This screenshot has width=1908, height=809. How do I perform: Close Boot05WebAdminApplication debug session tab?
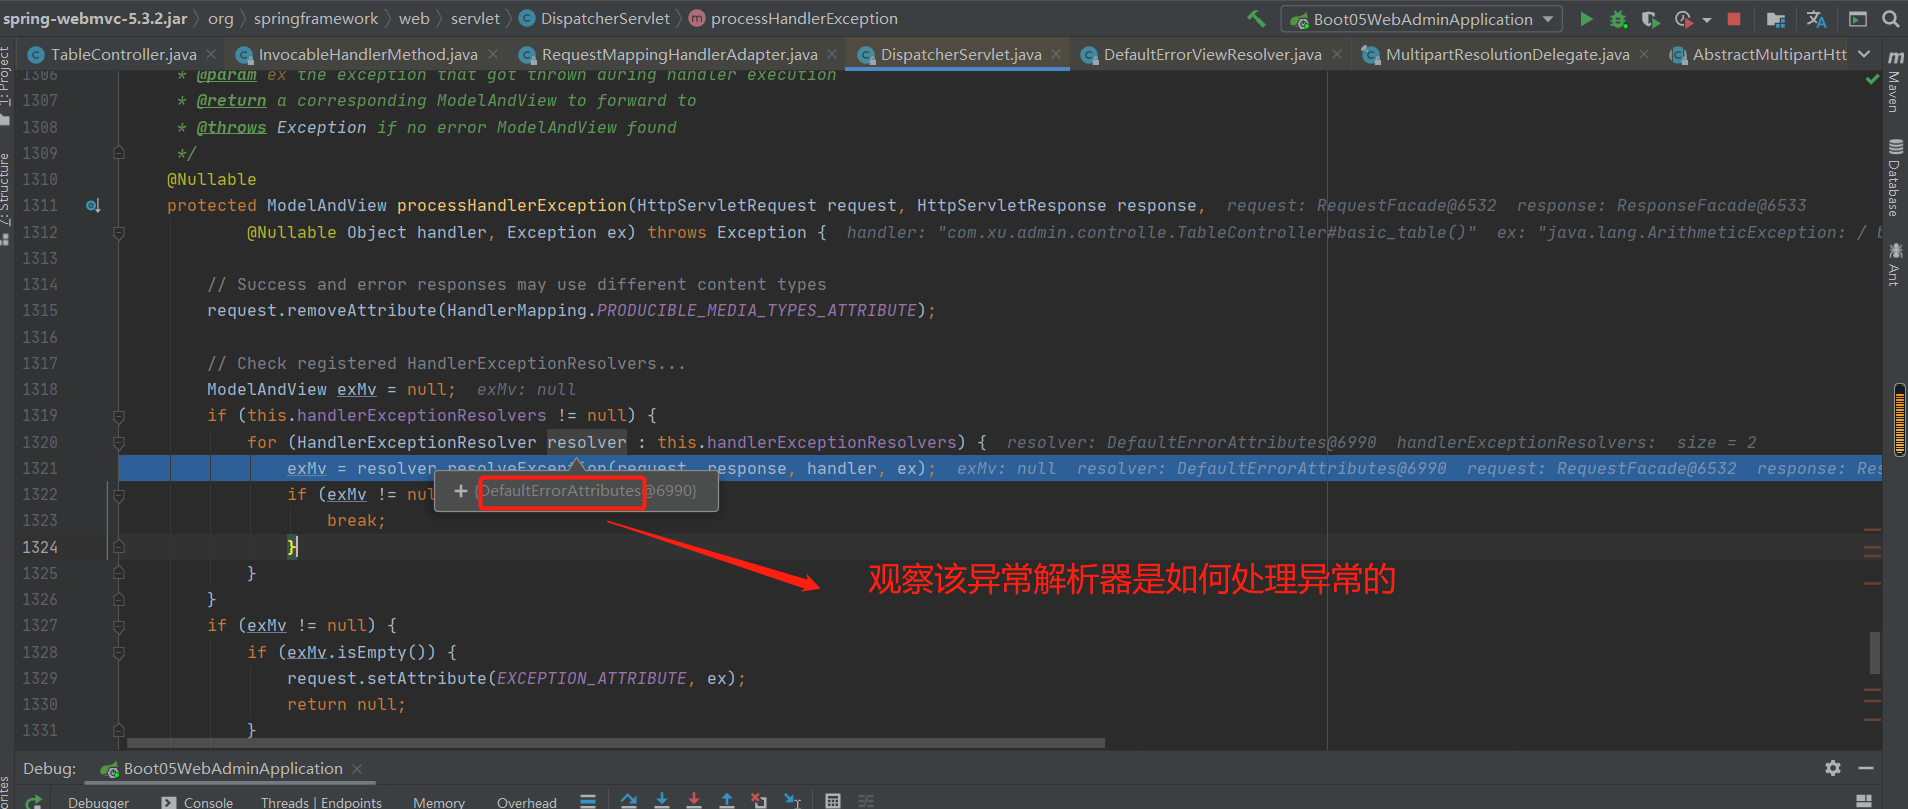pyautogui.click(x=357, y=769)
